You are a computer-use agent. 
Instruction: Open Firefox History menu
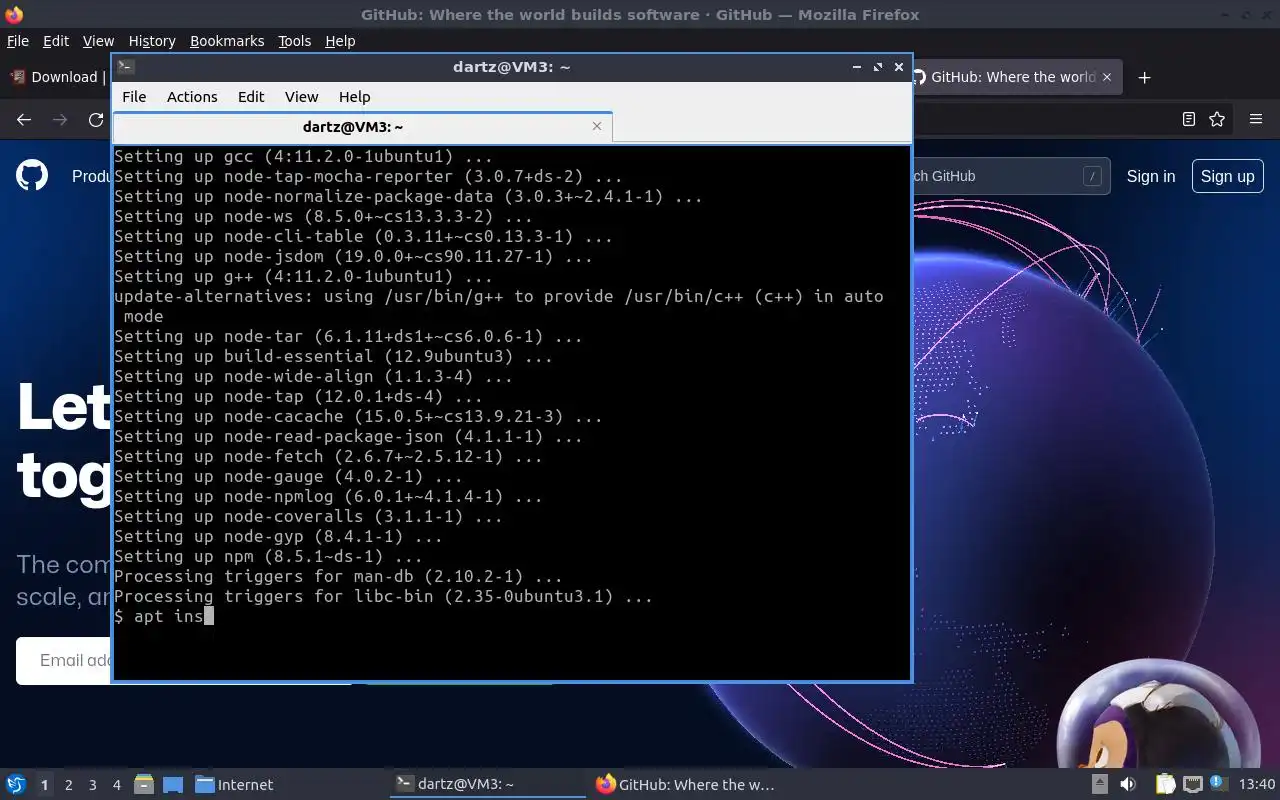click(x=152, y=41)
